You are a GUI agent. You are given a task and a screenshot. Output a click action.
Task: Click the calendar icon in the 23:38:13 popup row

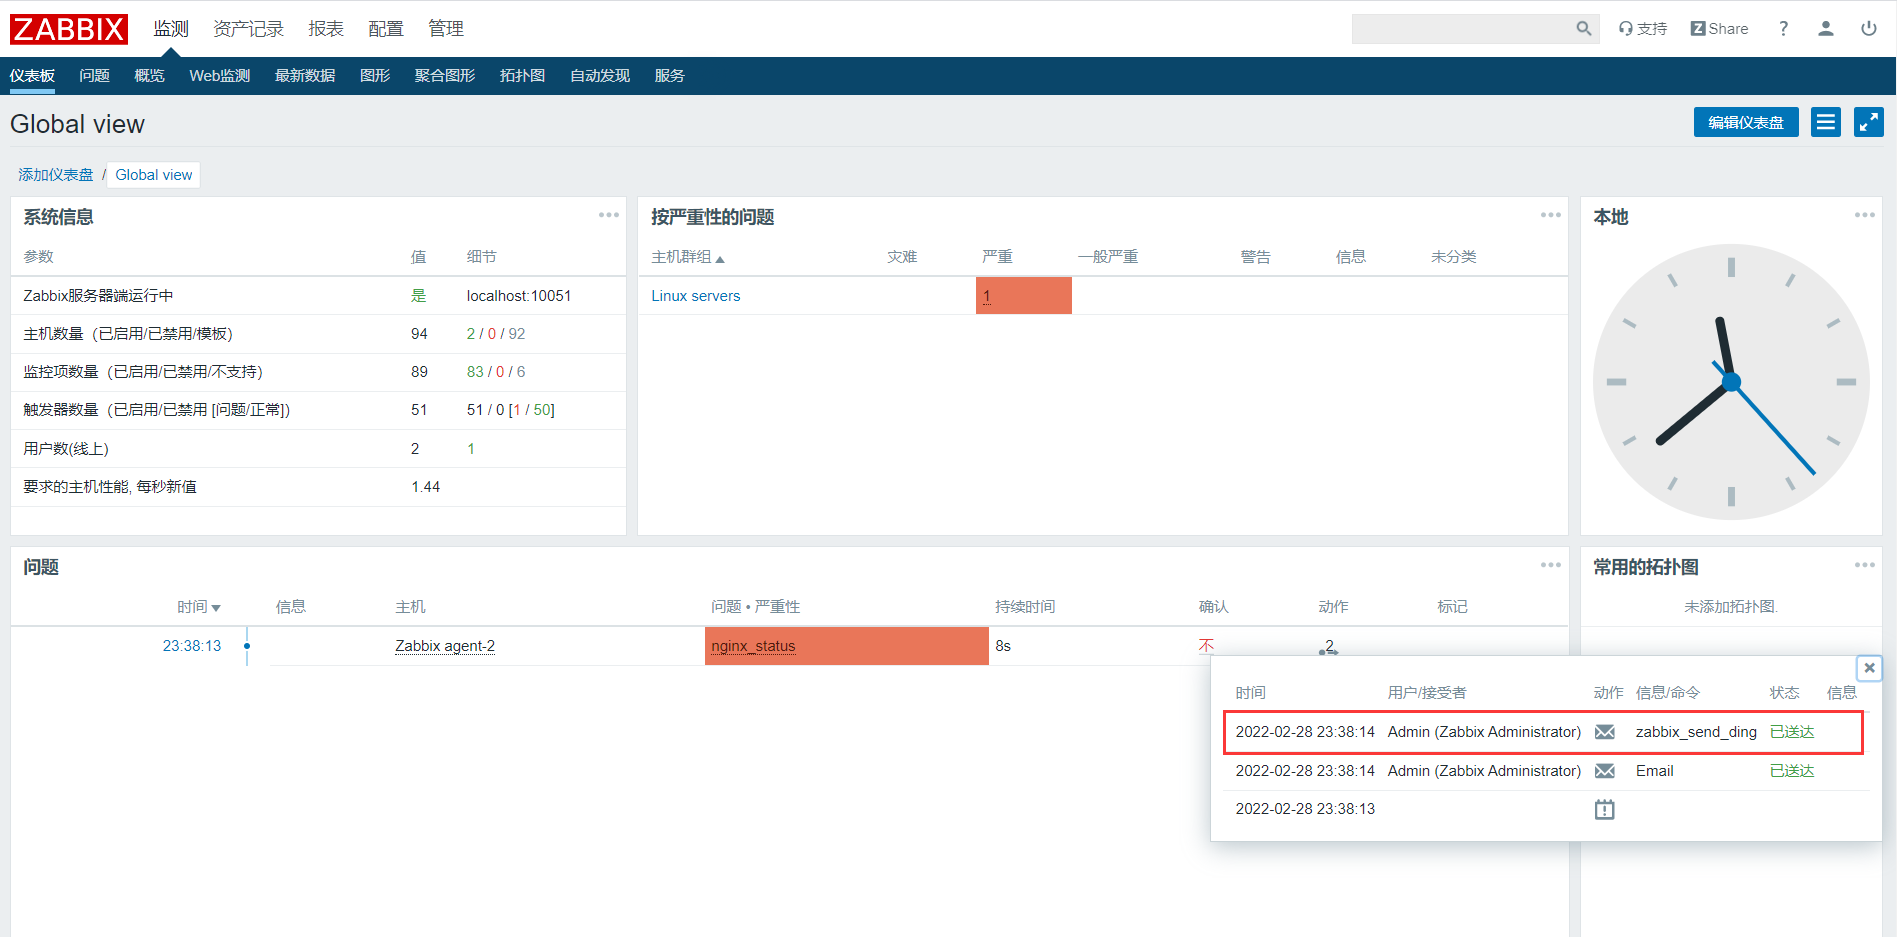click(x=1605, y=809)
